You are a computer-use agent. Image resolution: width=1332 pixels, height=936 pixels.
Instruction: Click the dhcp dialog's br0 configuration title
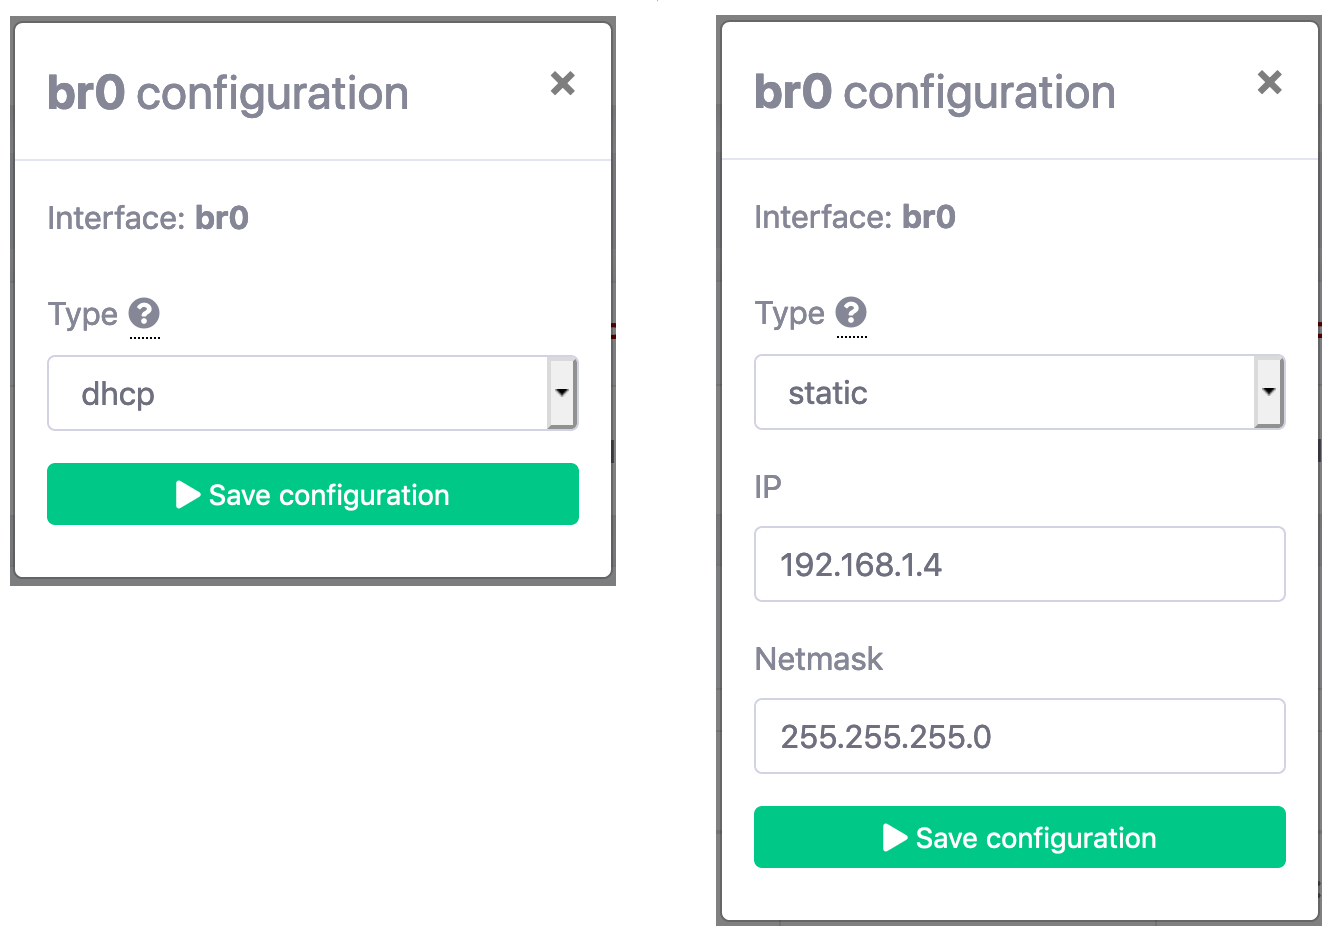pyautogui.click(x=228, y=93)
